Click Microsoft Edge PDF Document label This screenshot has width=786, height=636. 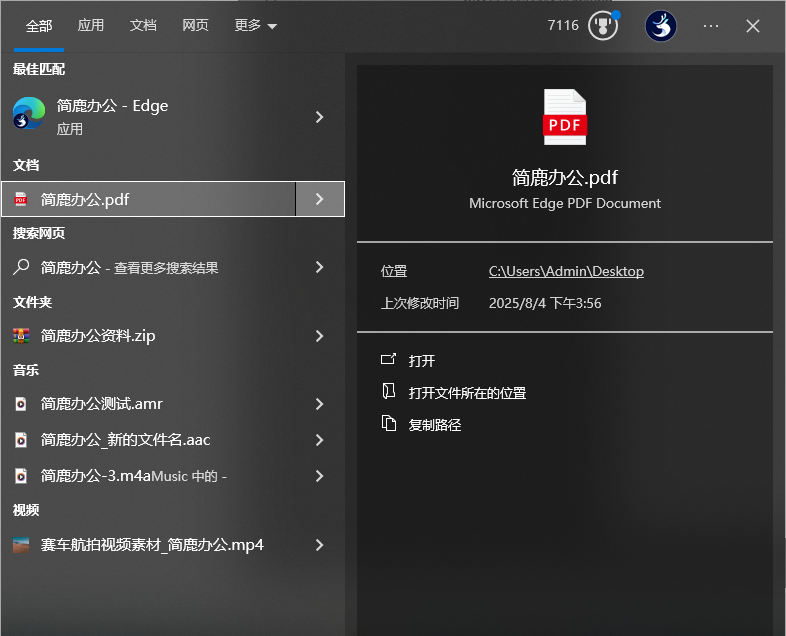[x=565, y=203]
